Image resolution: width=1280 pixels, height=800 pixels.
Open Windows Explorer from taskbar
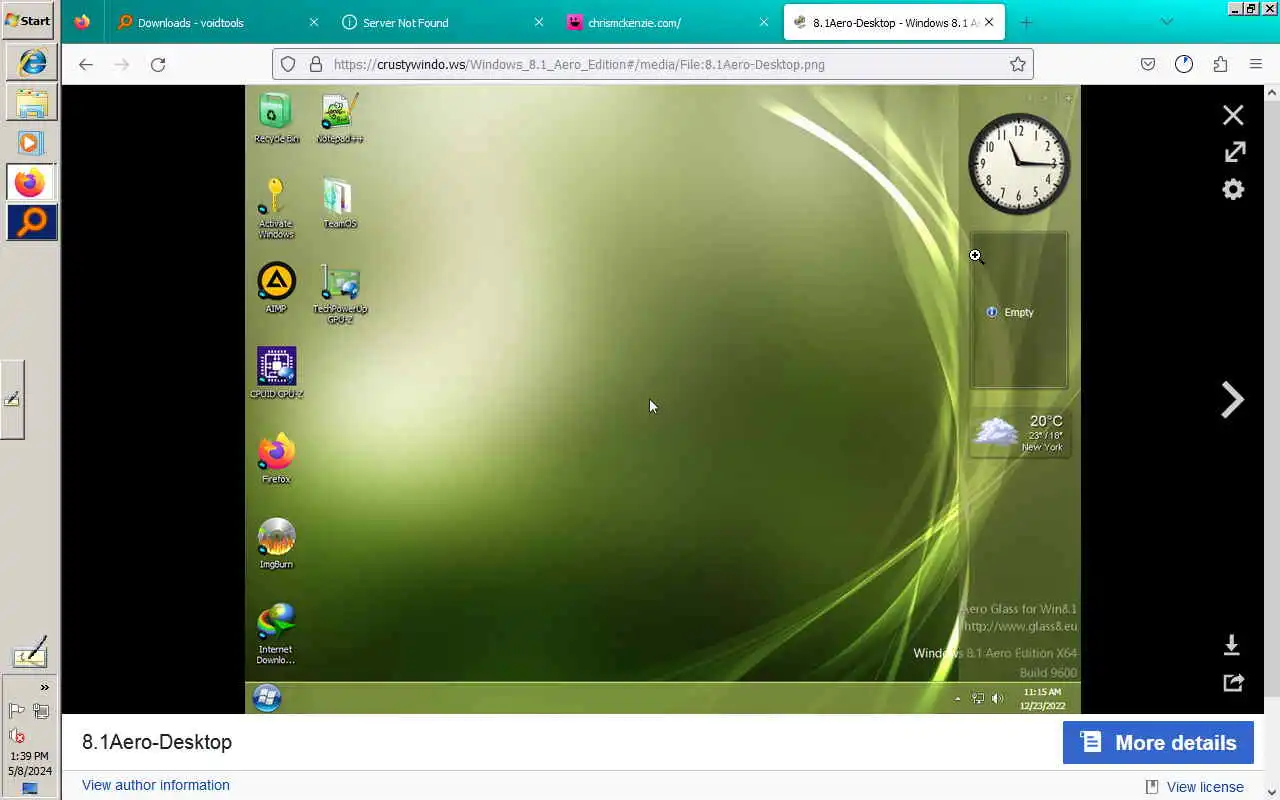tap(32, 102)
